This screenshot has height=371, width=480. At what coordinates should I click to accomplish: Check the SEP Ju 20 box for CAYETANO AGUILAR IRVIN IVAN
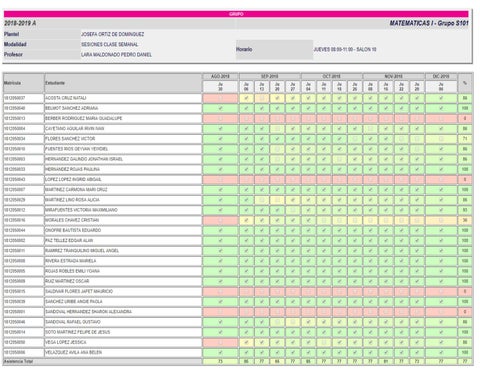click(x=277, y=129)
